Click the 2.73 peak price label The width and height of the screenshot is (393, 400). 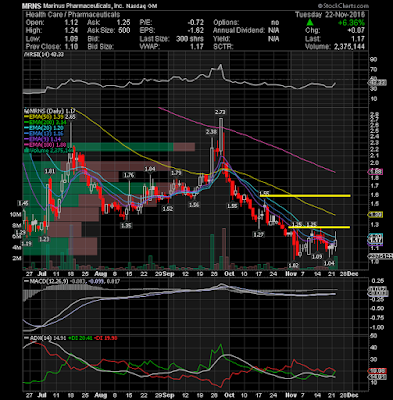(x=220, y=113)
